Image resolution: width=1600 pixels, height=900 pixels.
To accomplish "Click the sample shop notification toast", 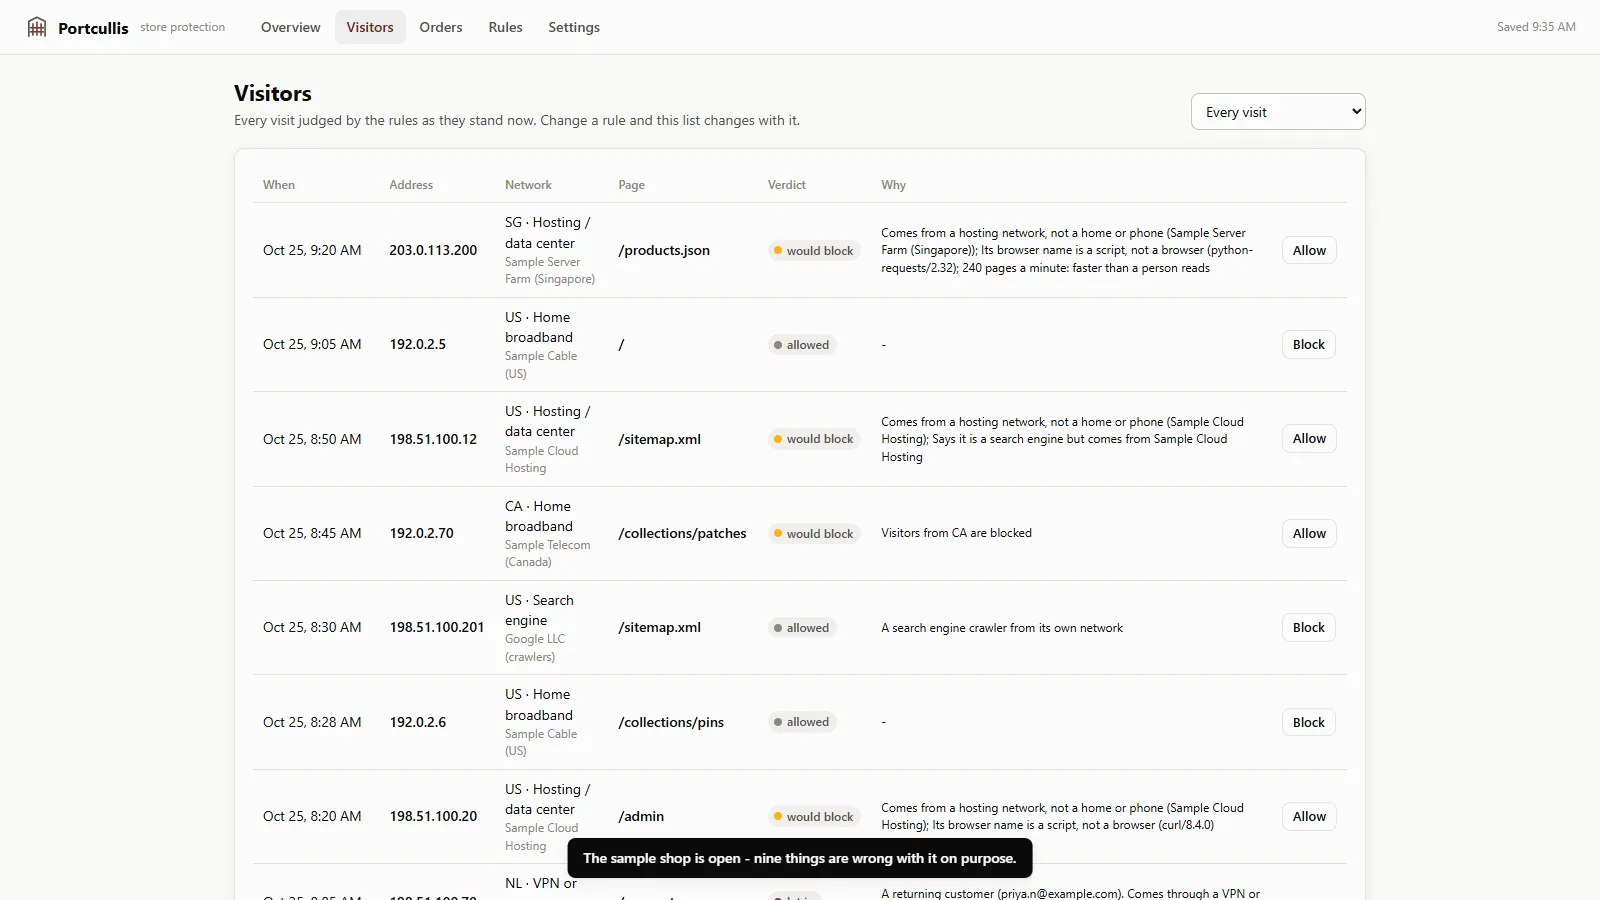I will coord(800,858).
